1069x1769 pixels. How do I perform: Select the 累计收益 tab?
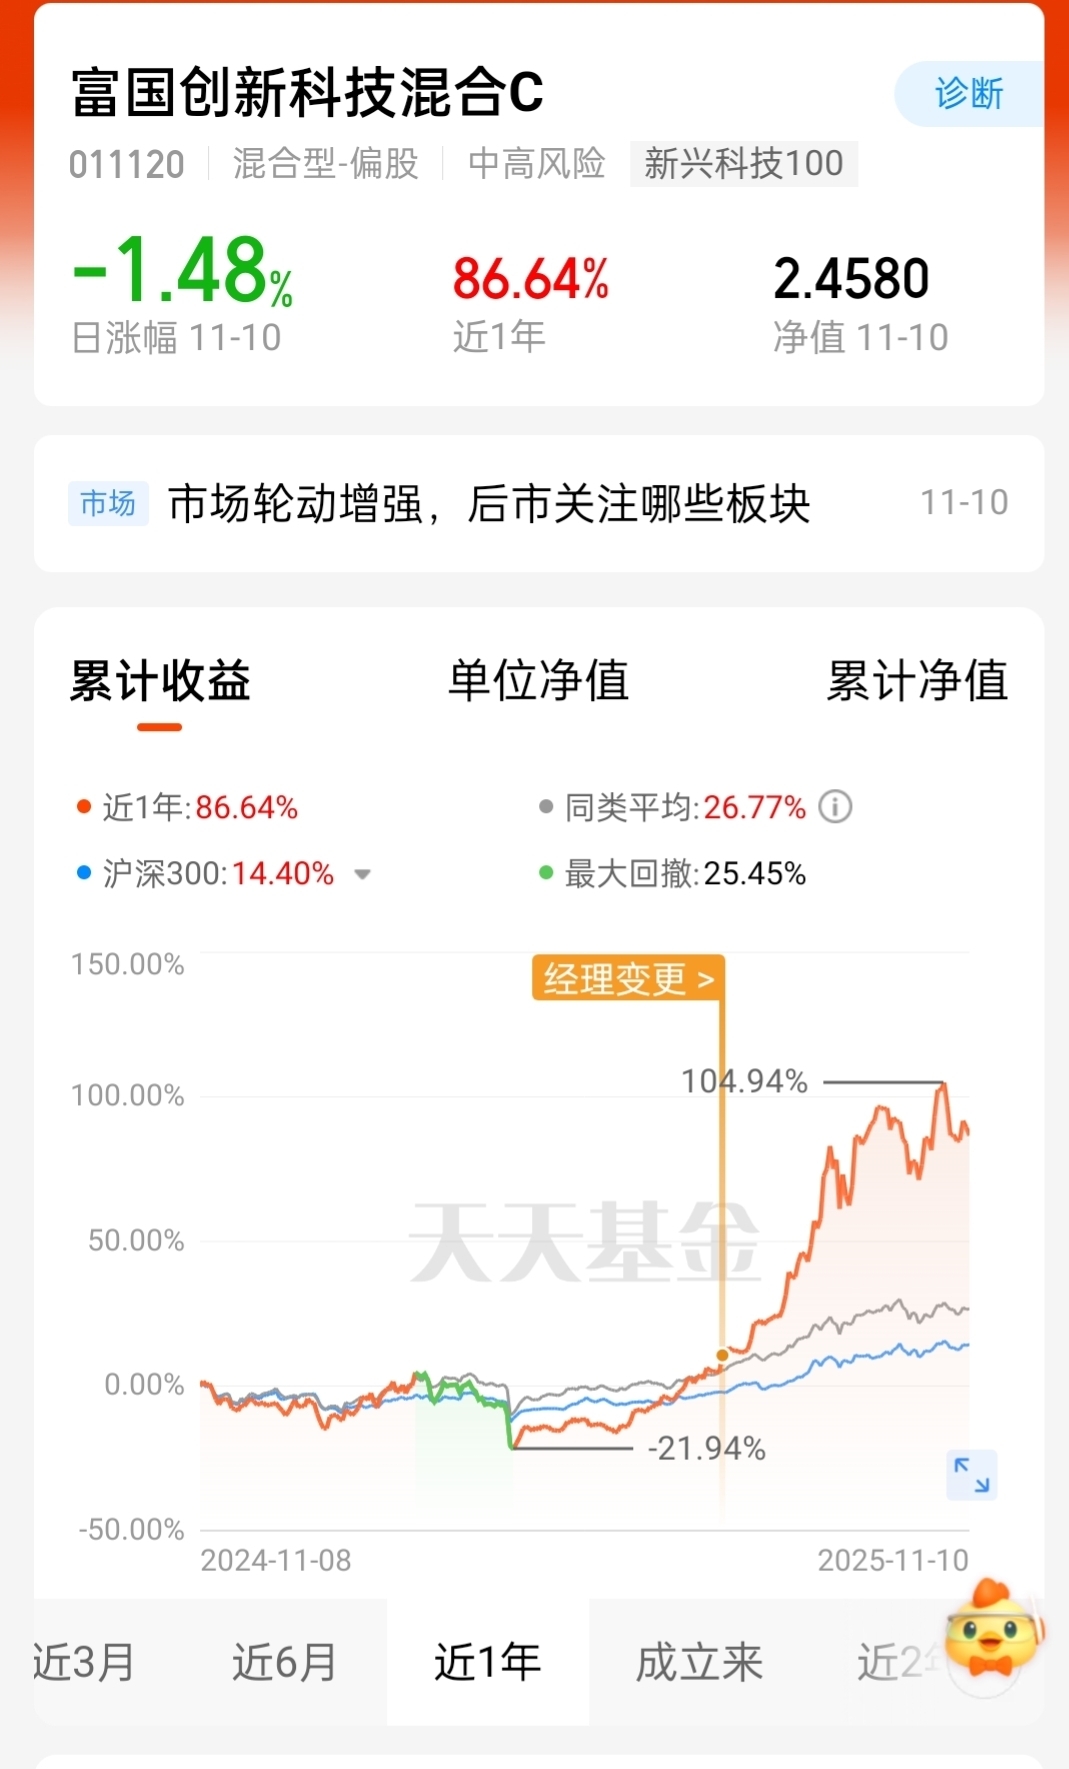pos(160,681)
